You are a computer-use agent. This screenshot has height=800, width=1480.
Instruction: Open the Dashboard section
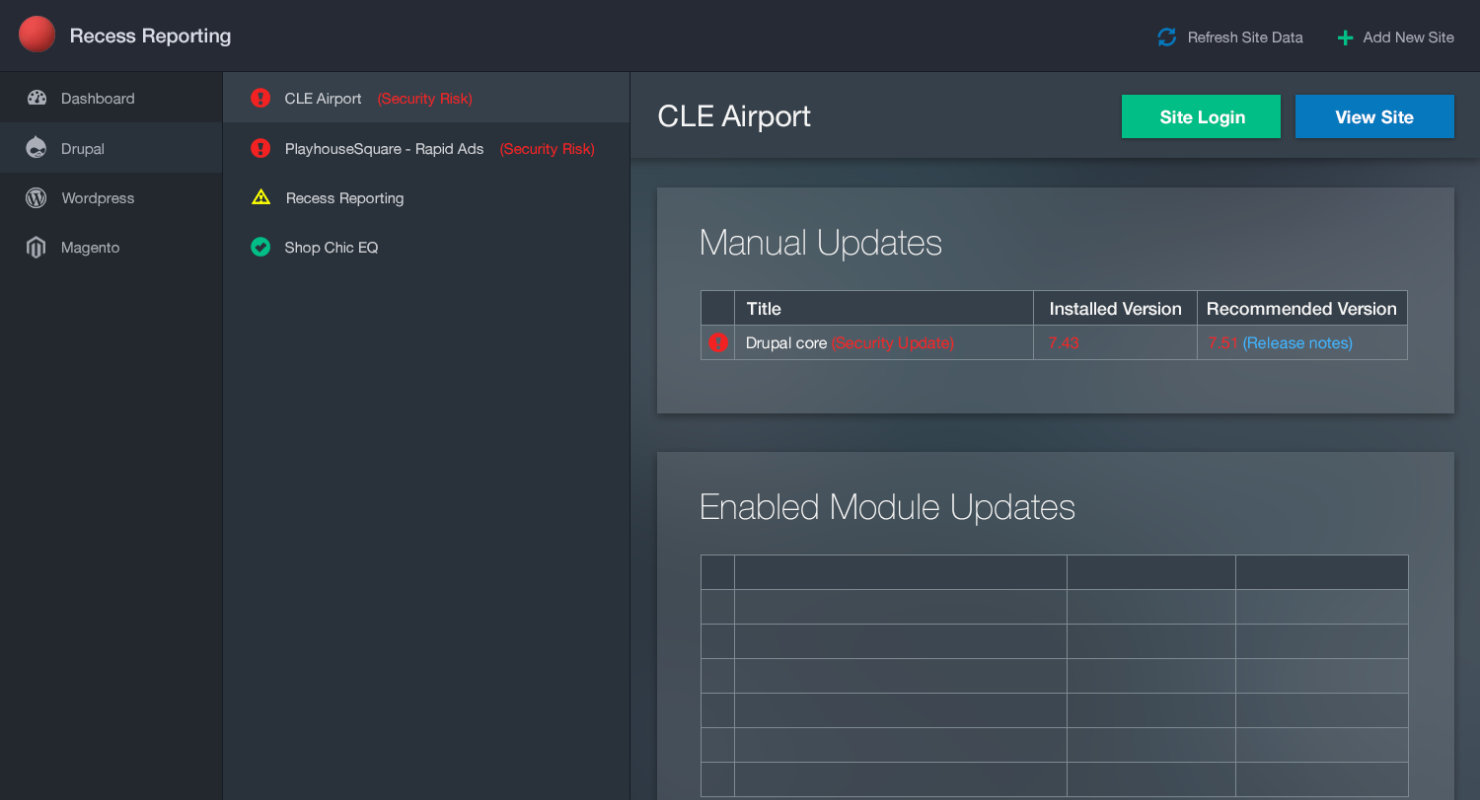111,98
